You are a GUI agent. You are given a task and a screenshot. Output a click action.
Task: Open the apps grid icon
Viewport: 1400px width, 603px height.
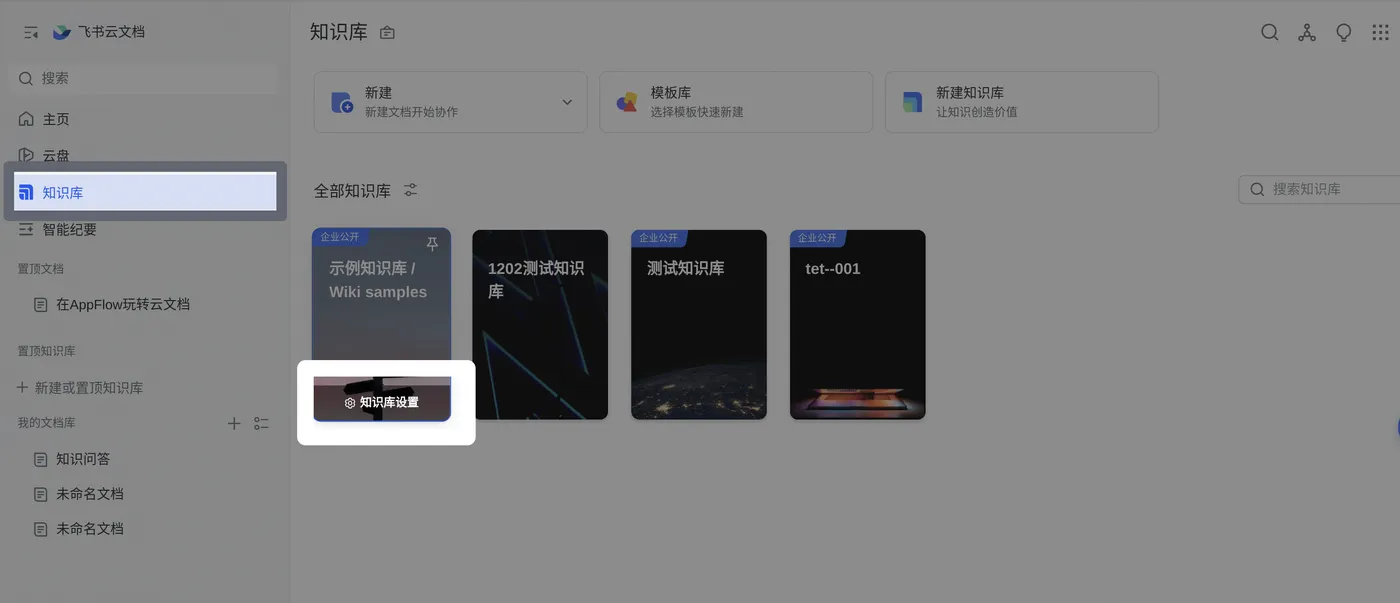1381,32
